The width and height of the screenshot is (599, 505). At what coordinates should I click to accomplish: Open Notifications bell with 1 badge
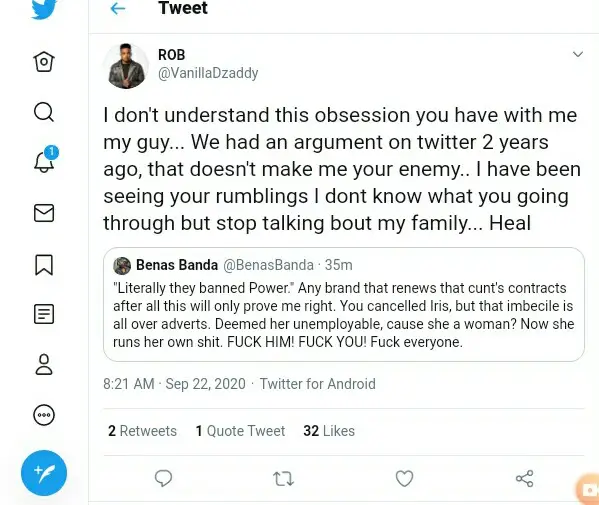[45, 160]
